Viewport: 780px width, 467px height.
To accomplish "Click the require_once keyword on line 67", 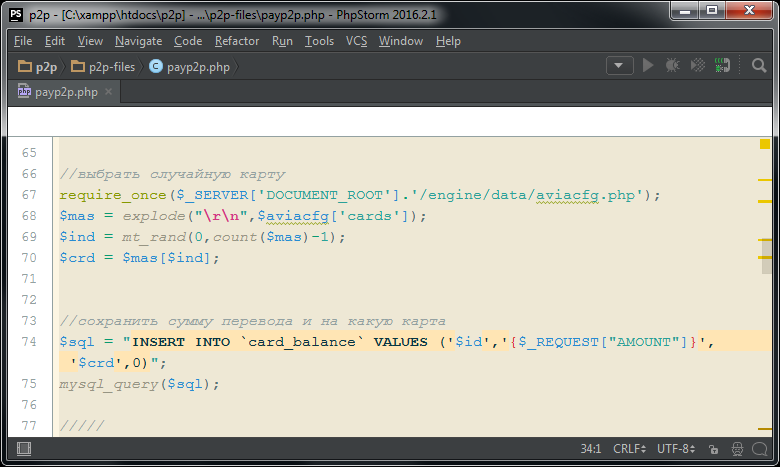I will point(113,195).
